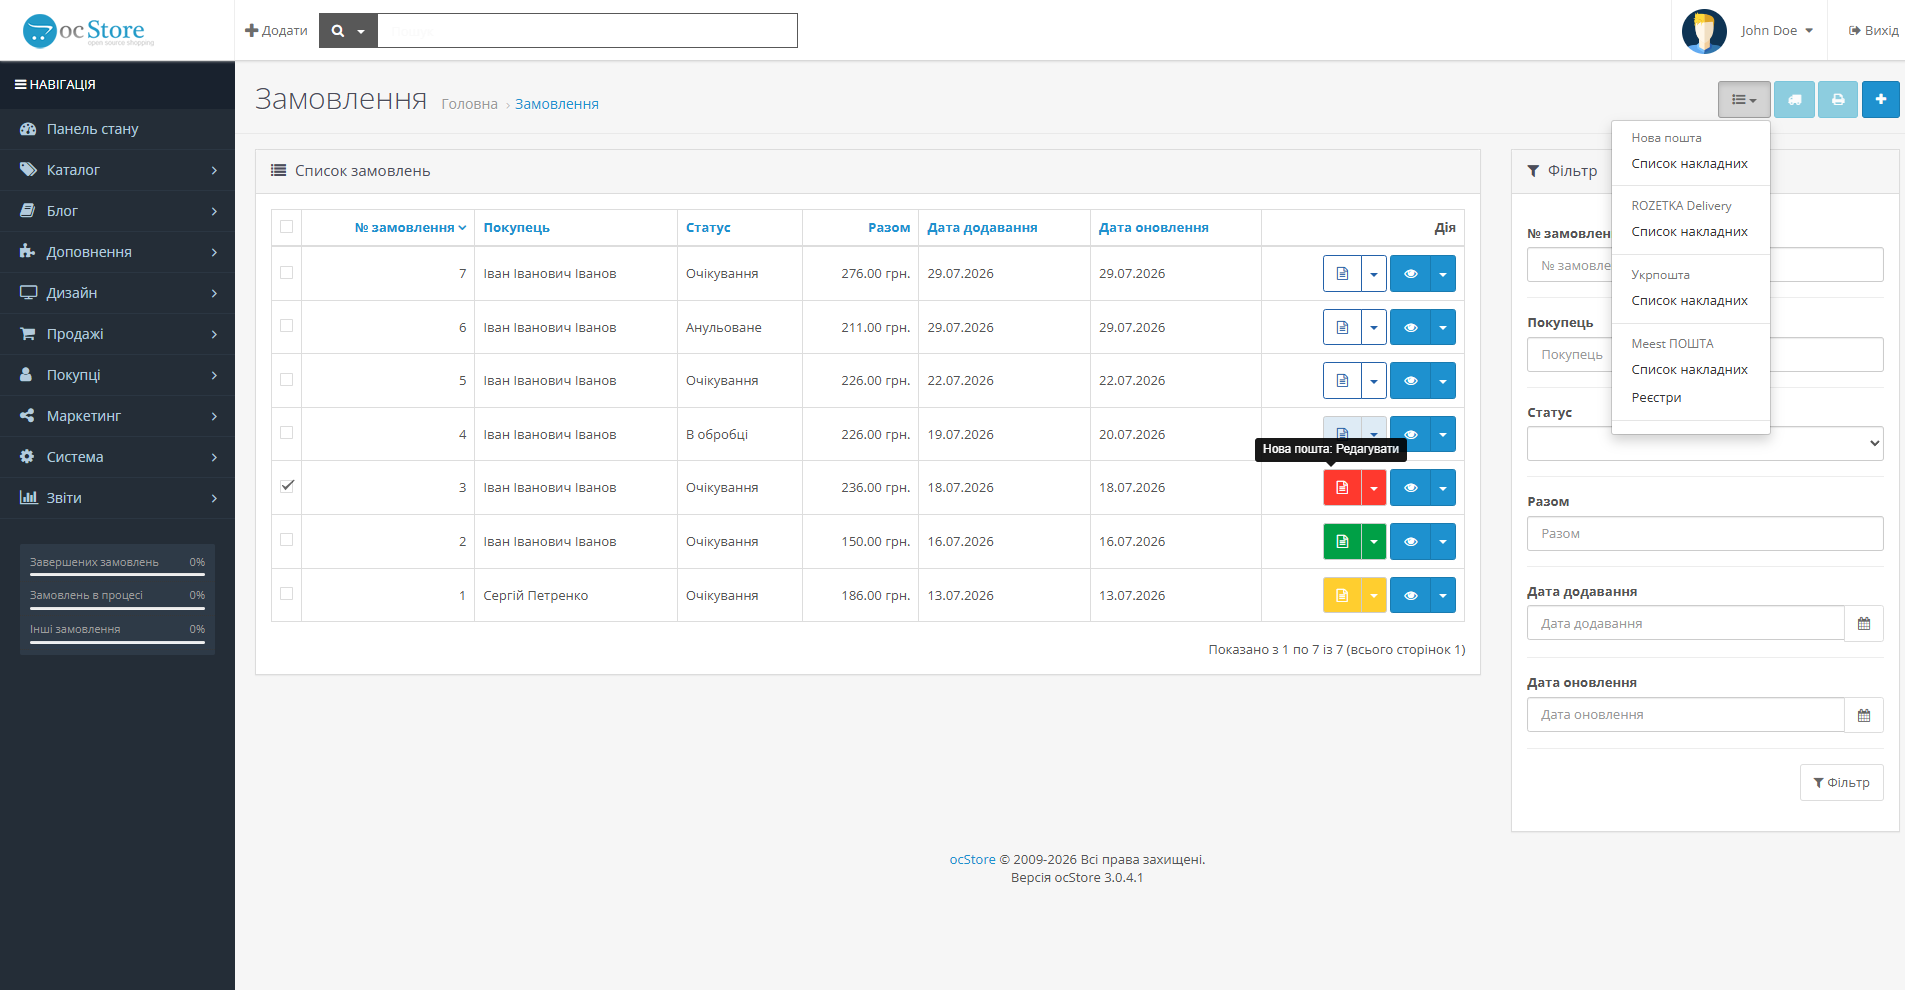Click the print invoice icon in the header
The image size is (1905, 990).
coord(1838,100)
